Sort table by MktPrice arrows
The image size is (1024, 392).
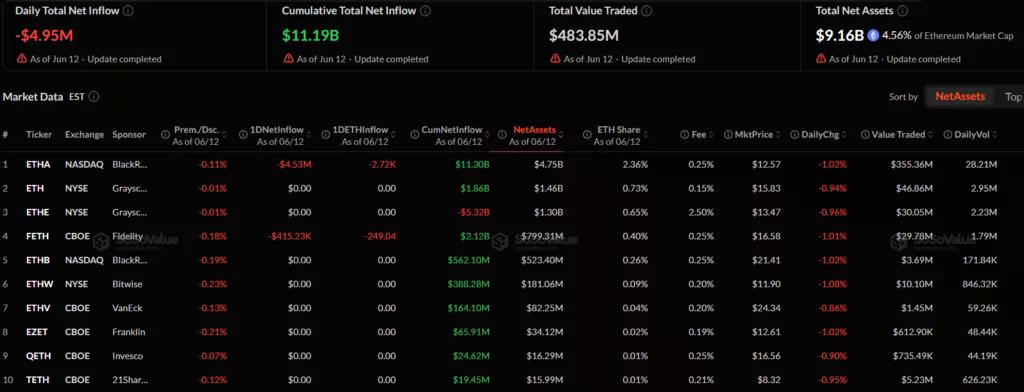(x=778, y=135)
